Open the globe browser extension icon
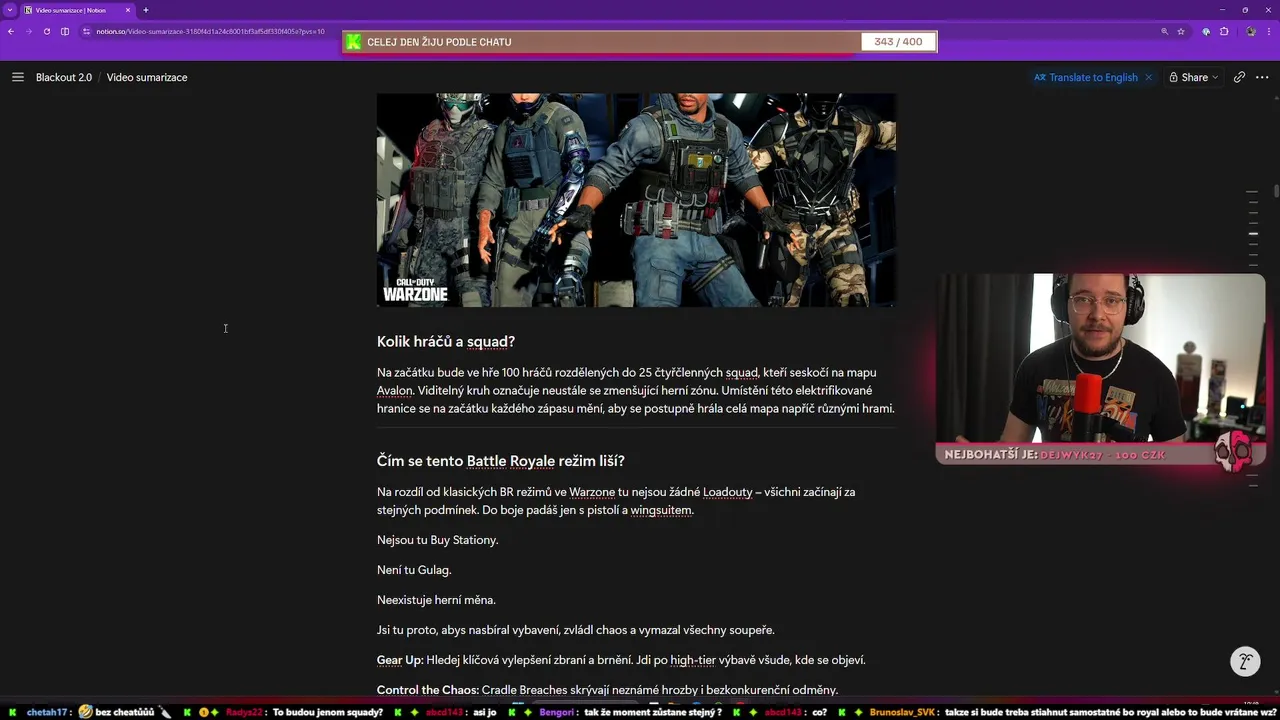Screen dimensions: 1280x720 (1206, 31)
